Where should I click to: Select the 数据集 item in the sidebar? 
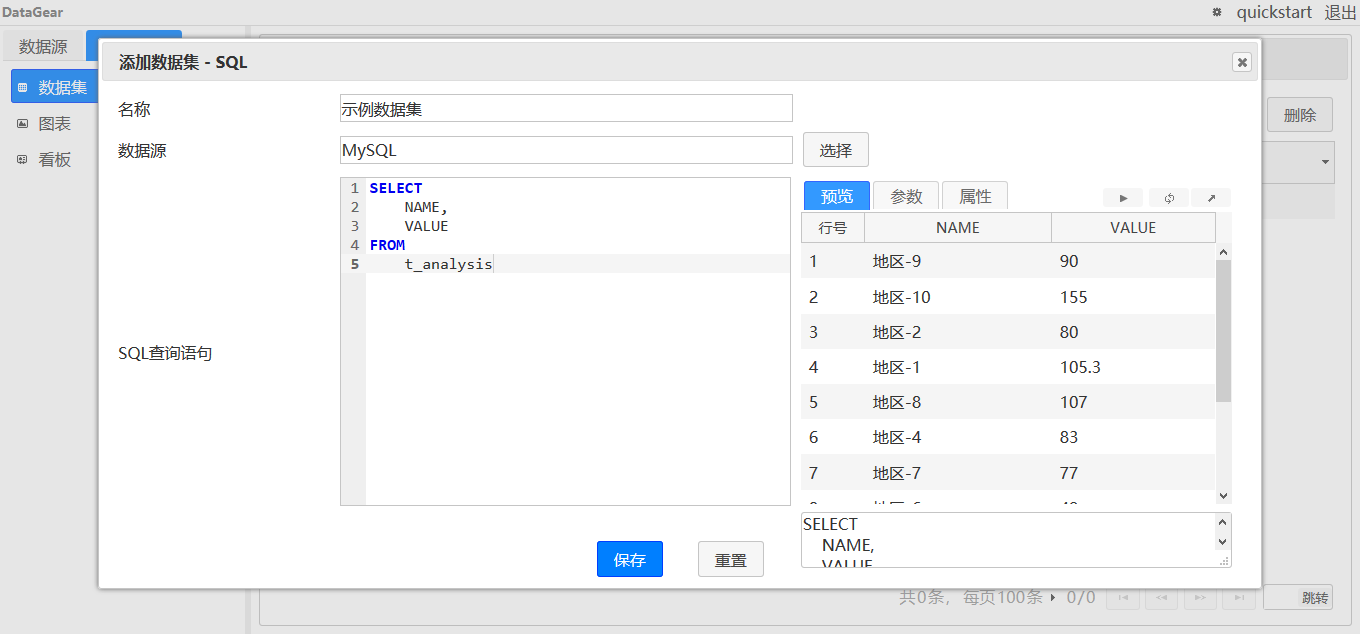pyautogui.click(x=55, y=86)
